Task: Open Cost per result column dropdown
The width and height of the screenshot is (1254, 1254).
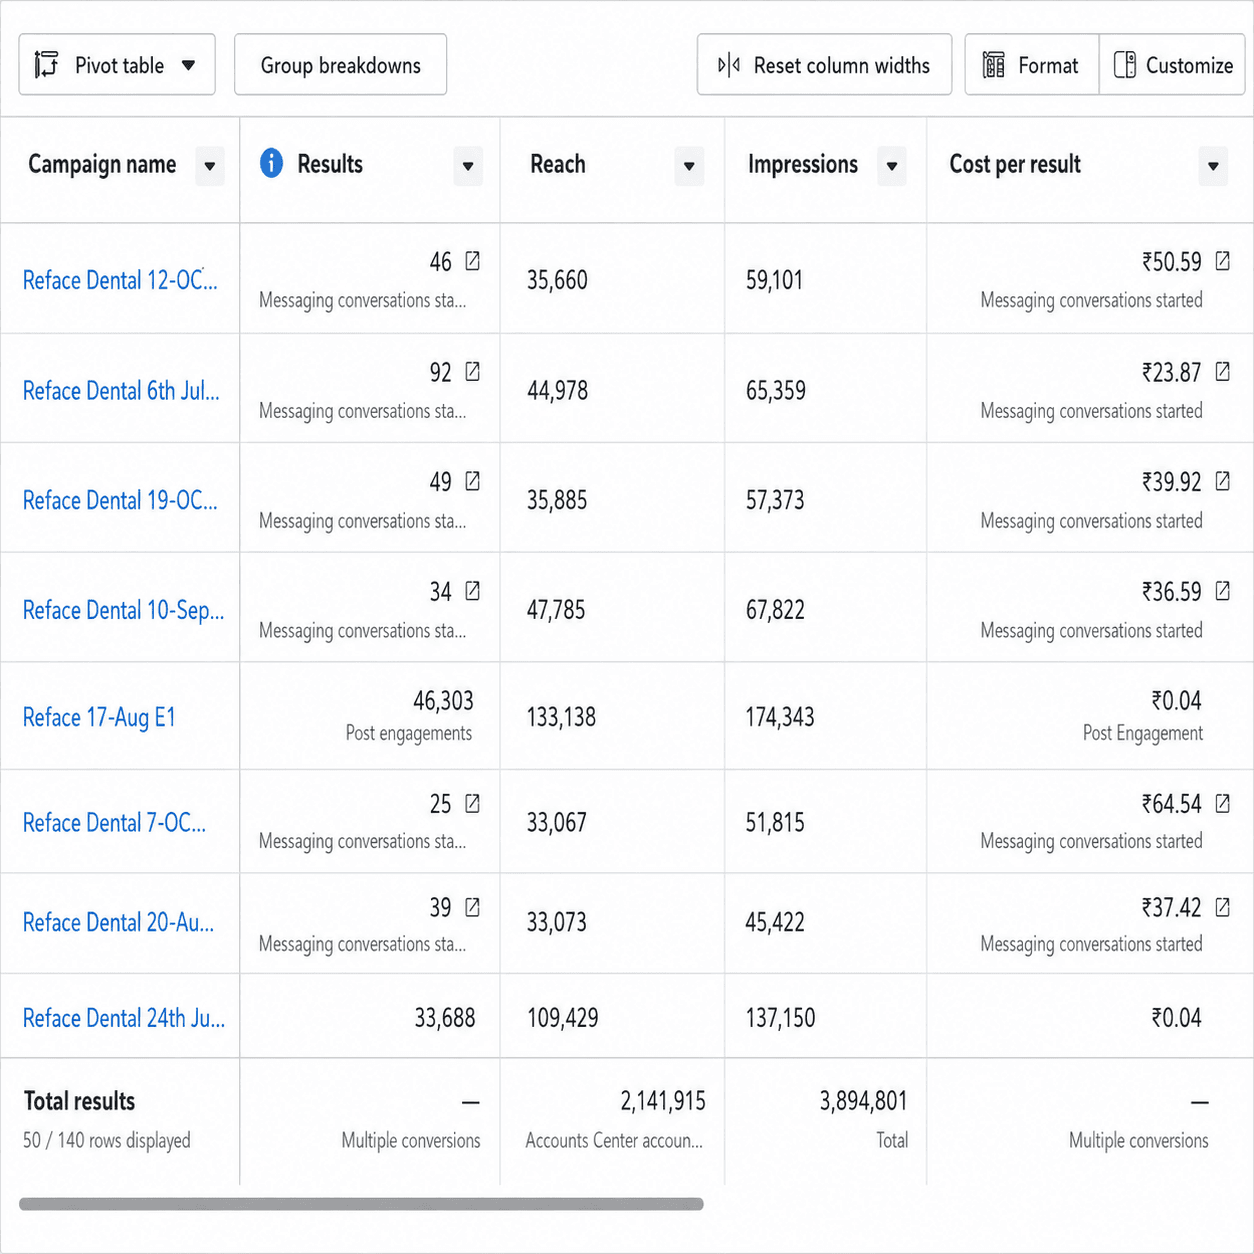Action: tap(1213, 166)
